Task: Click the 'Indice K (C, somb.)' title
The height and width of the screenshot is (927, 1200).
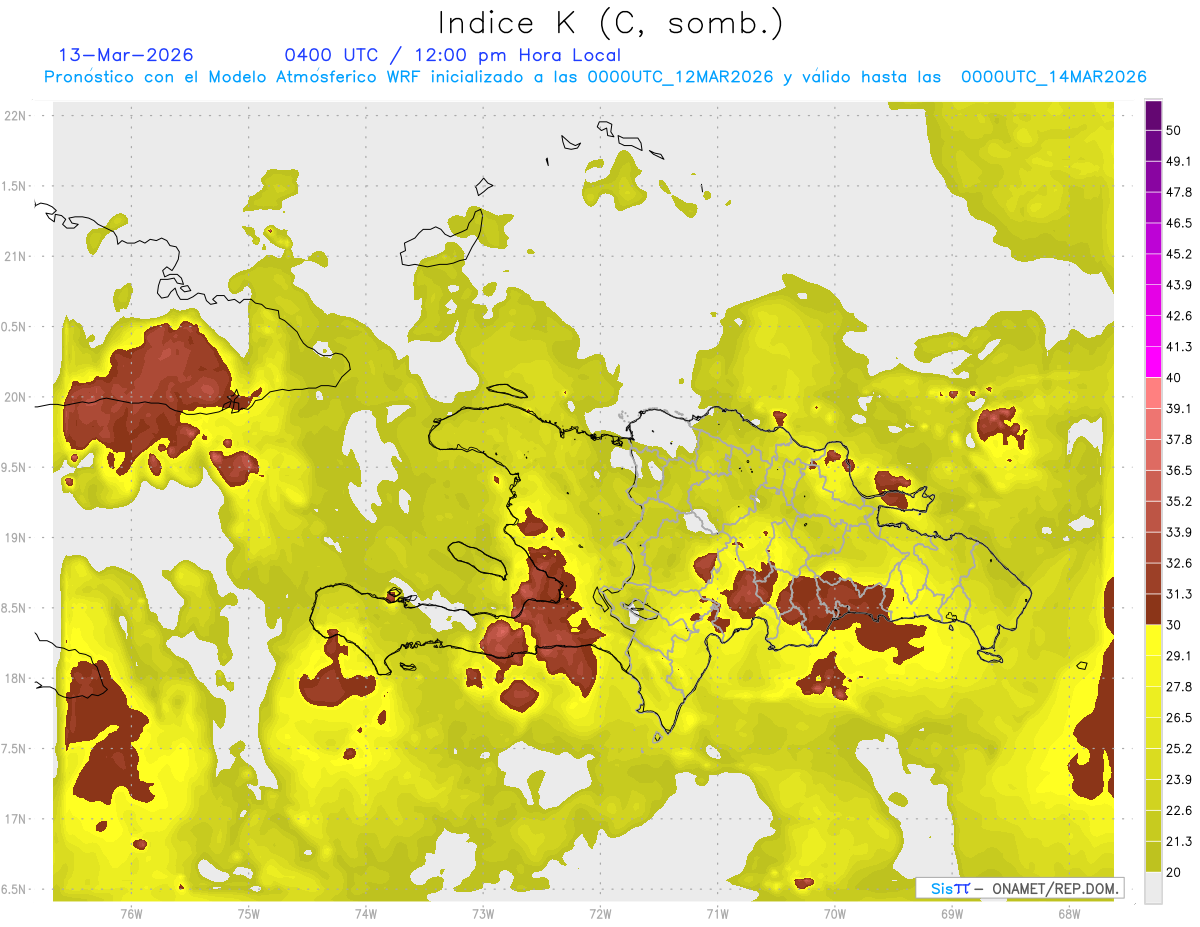Action: tap(611, 22)
